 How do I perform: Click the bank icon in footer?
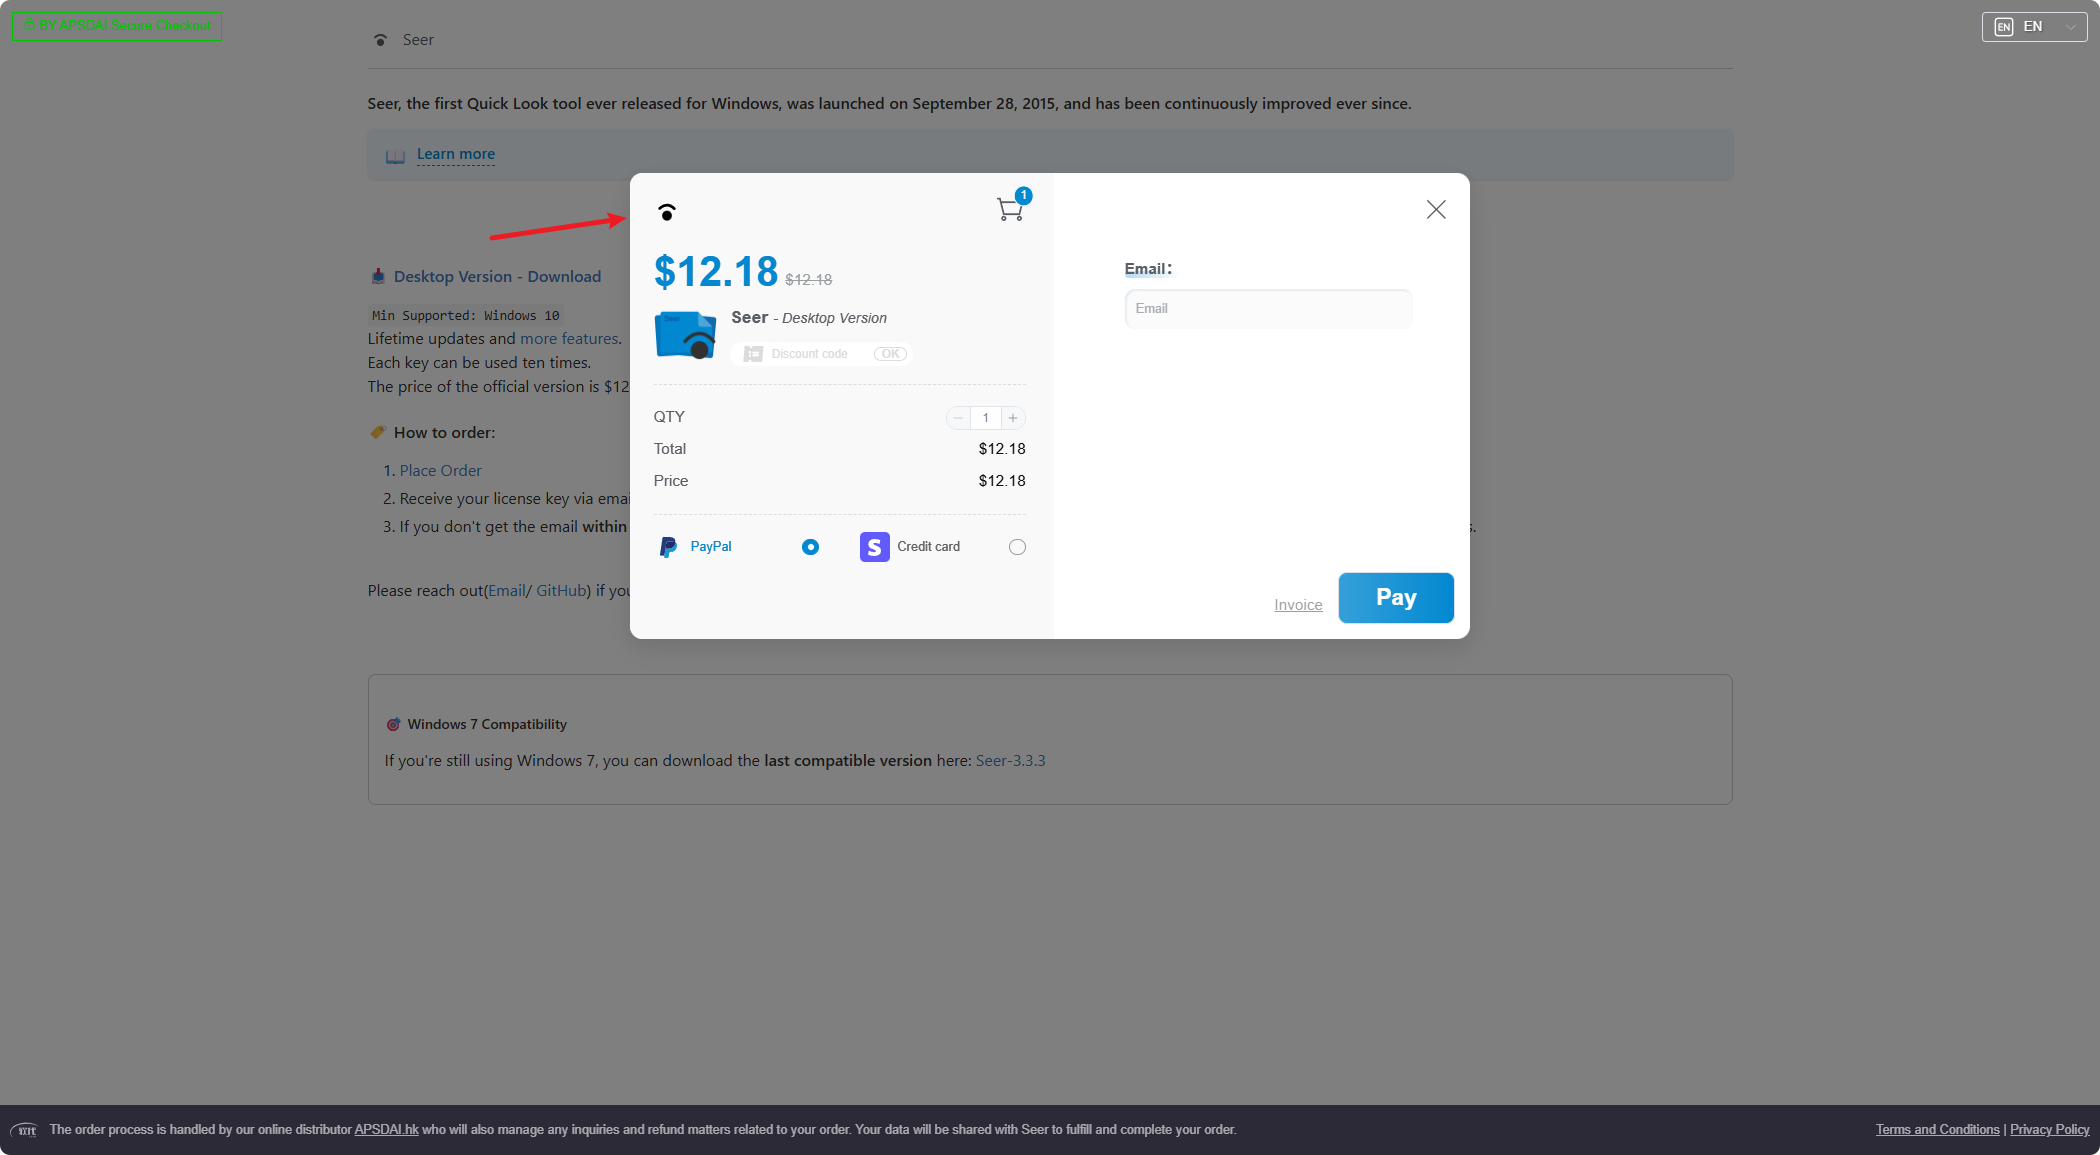pos(25,1130)
